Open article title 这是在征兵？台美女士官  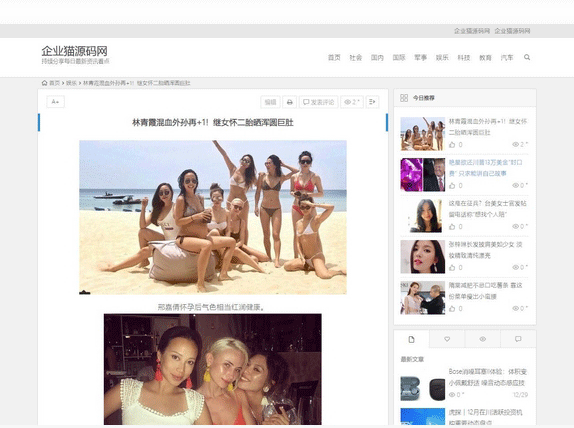pyautogui.click(x=488, y=209)
